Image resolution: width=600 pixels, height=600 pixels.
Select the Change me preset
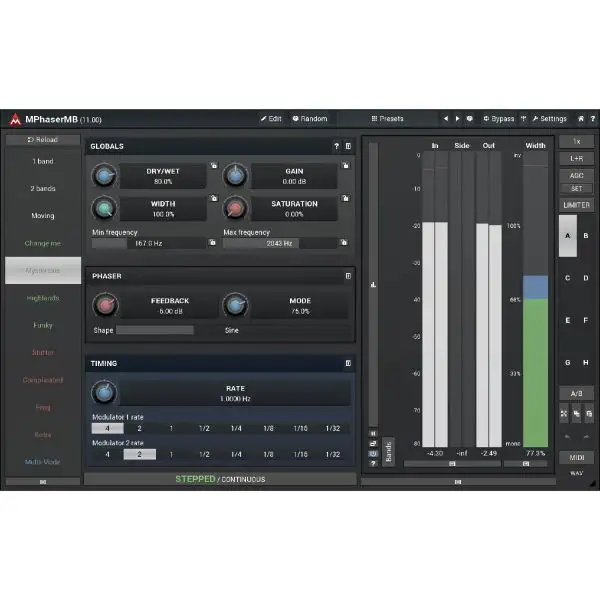(43, 243)
